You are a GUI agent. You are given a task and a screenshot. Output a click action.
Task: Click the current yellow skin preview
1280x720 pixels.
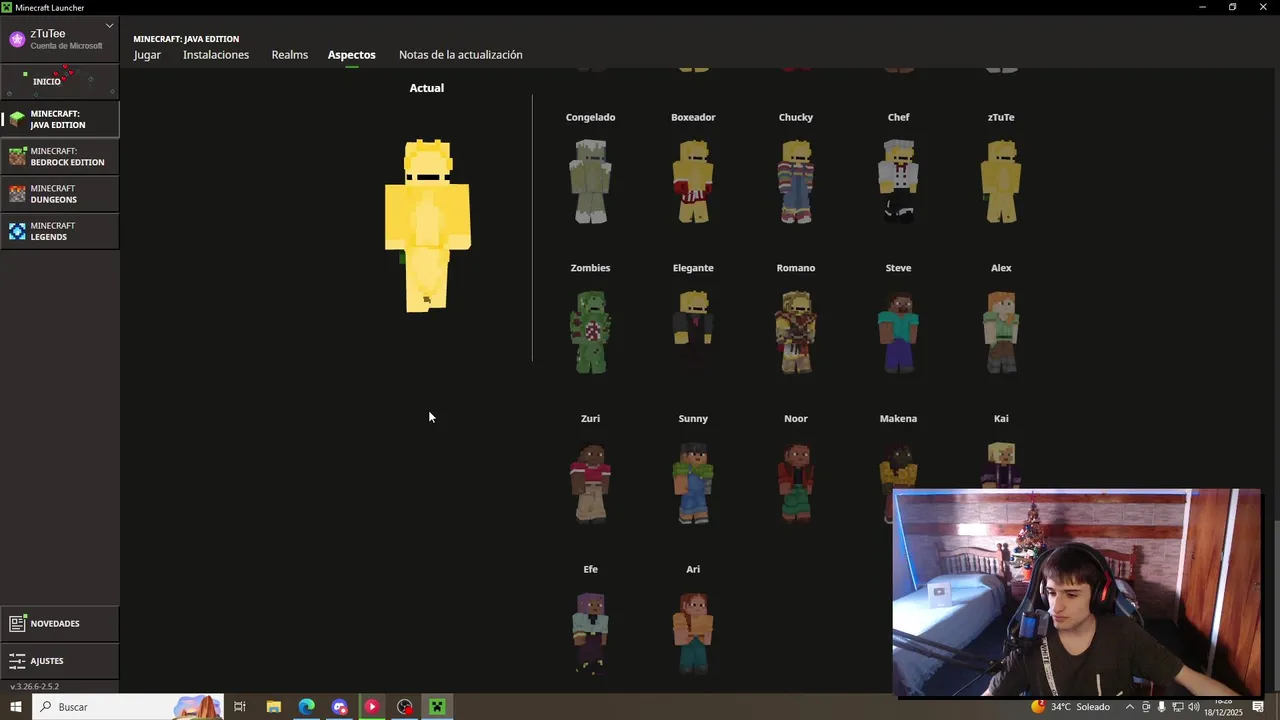point(427,226)
